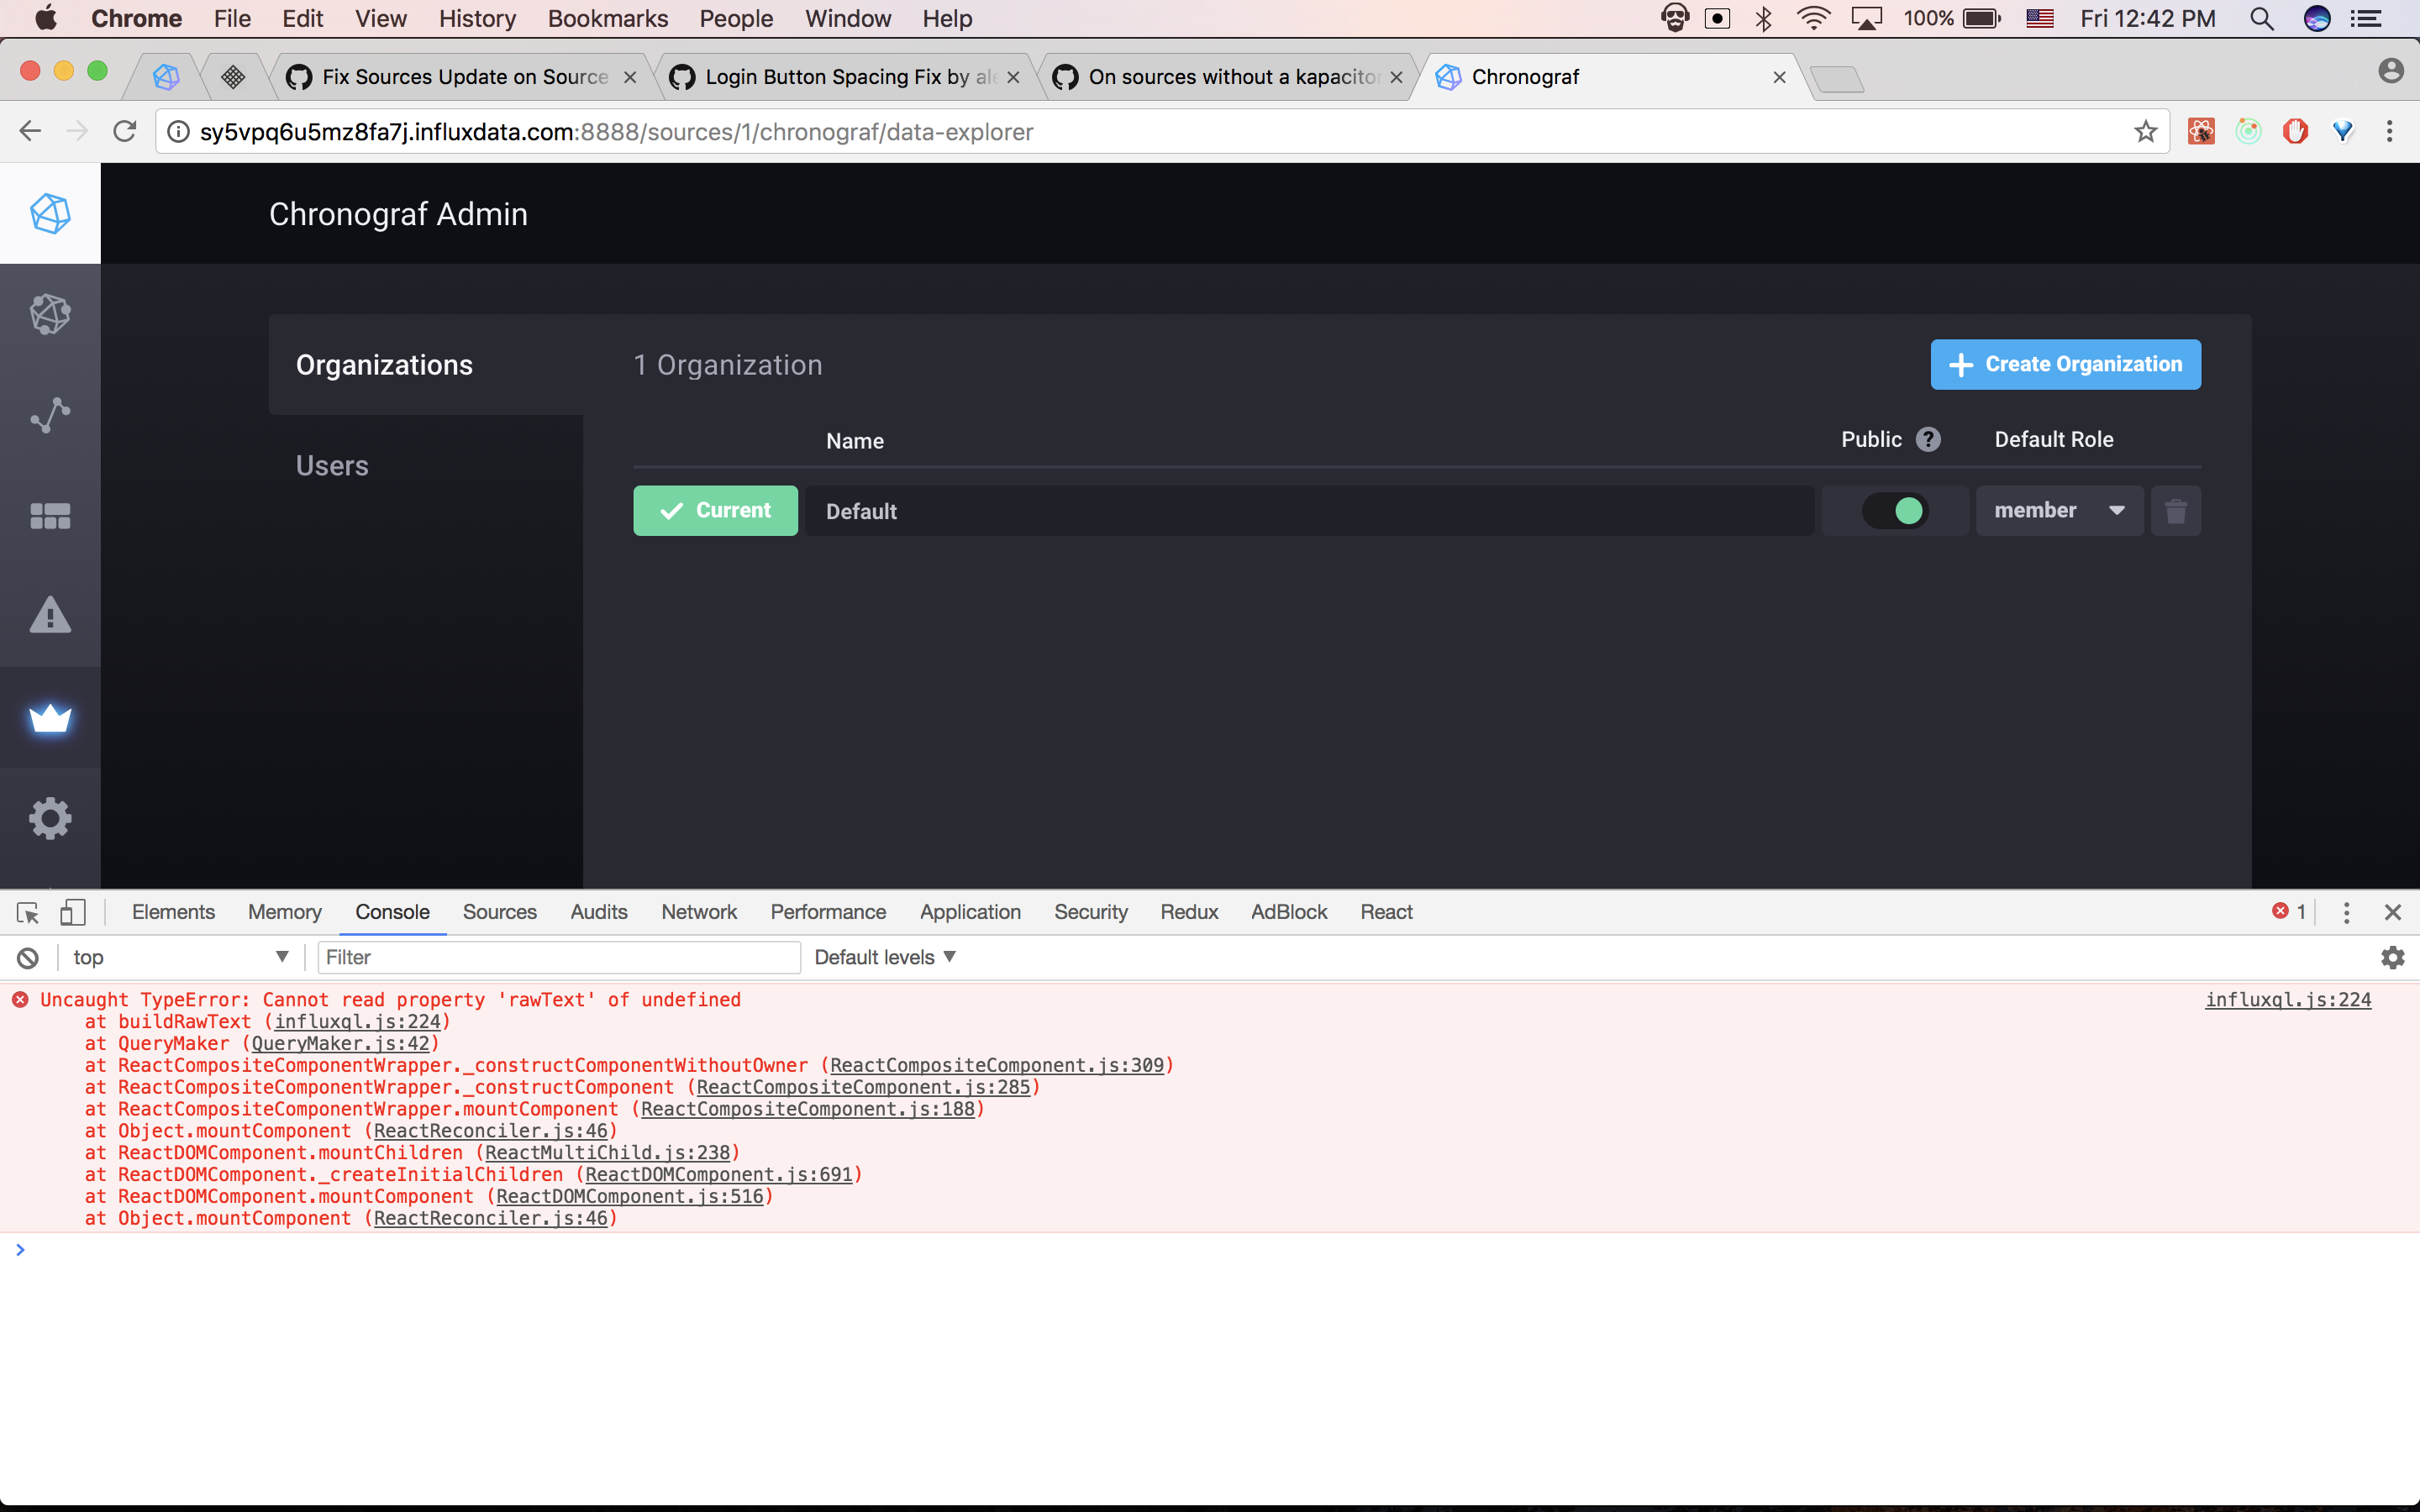Open the Dashboards grid icon

(x=50, y=515)
